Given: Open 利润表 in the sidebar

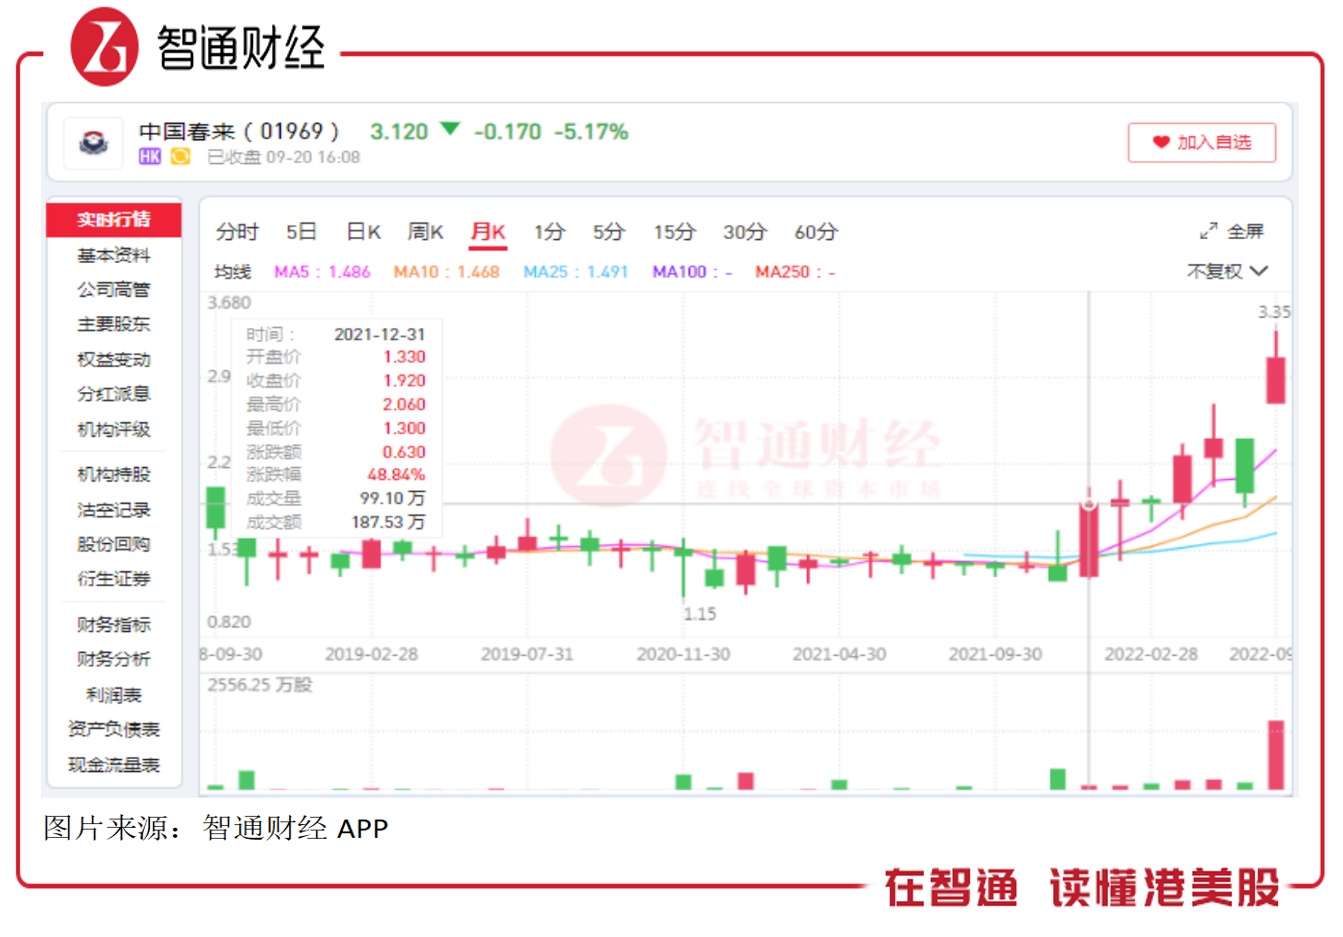Looking at the screenshot, I should [x=114, y=695].
